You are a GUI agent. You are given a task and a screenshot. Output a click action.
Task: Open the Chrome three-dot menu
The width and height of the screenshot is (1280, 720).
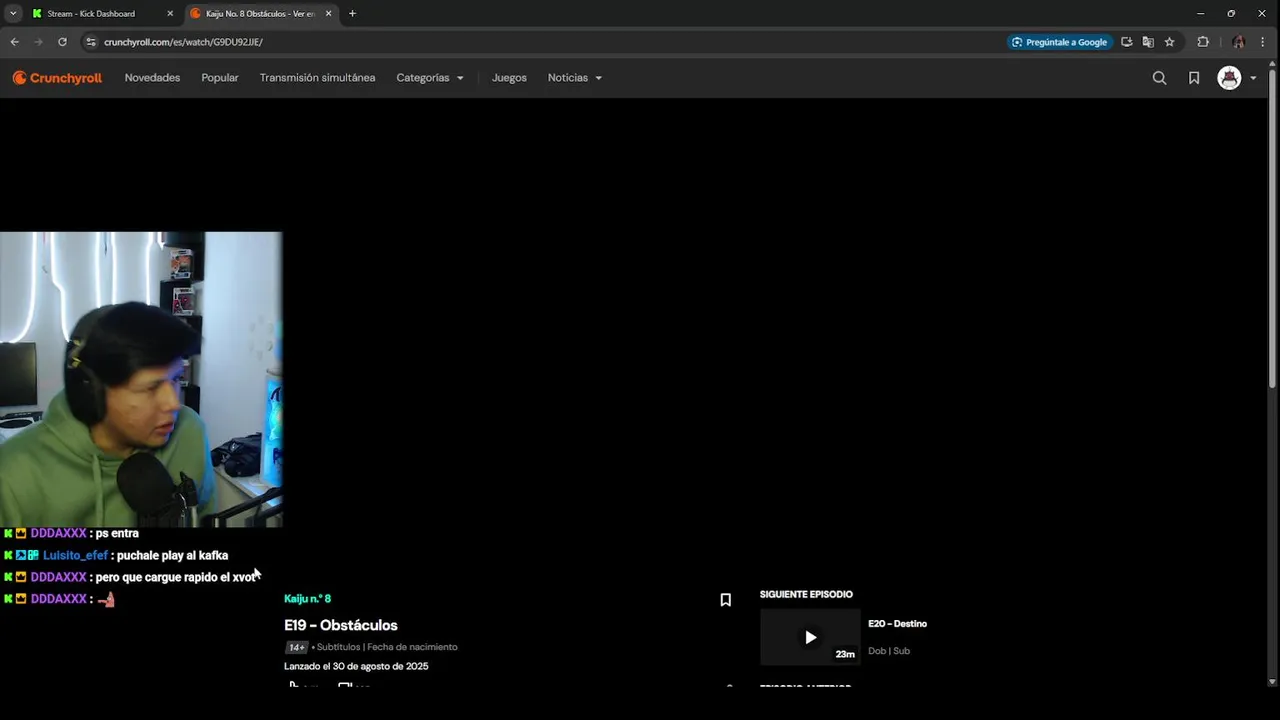[x=1263, y=42]
